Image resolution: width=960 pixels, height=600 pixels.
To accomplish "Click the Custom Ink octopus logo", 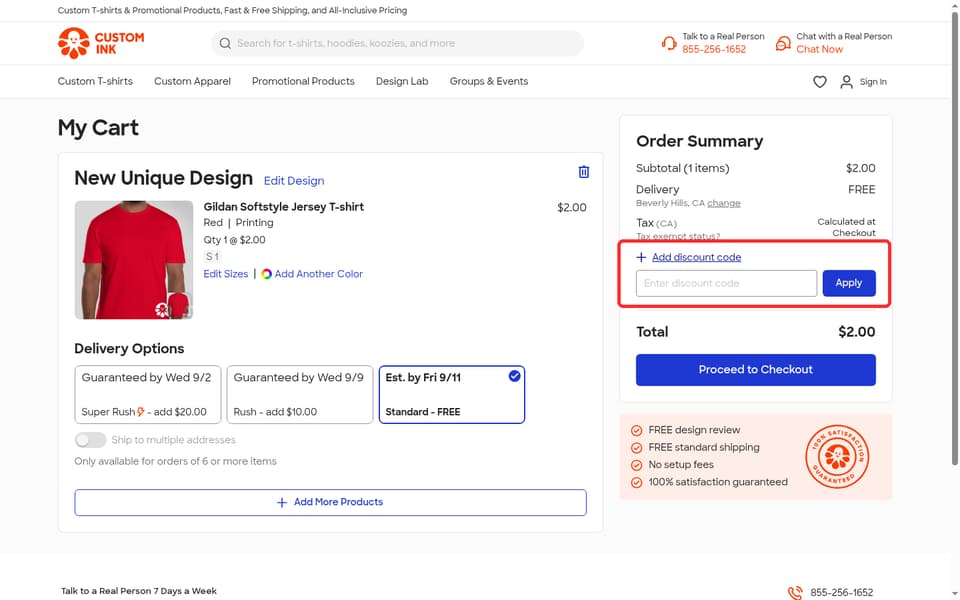I will coord(101,43).
